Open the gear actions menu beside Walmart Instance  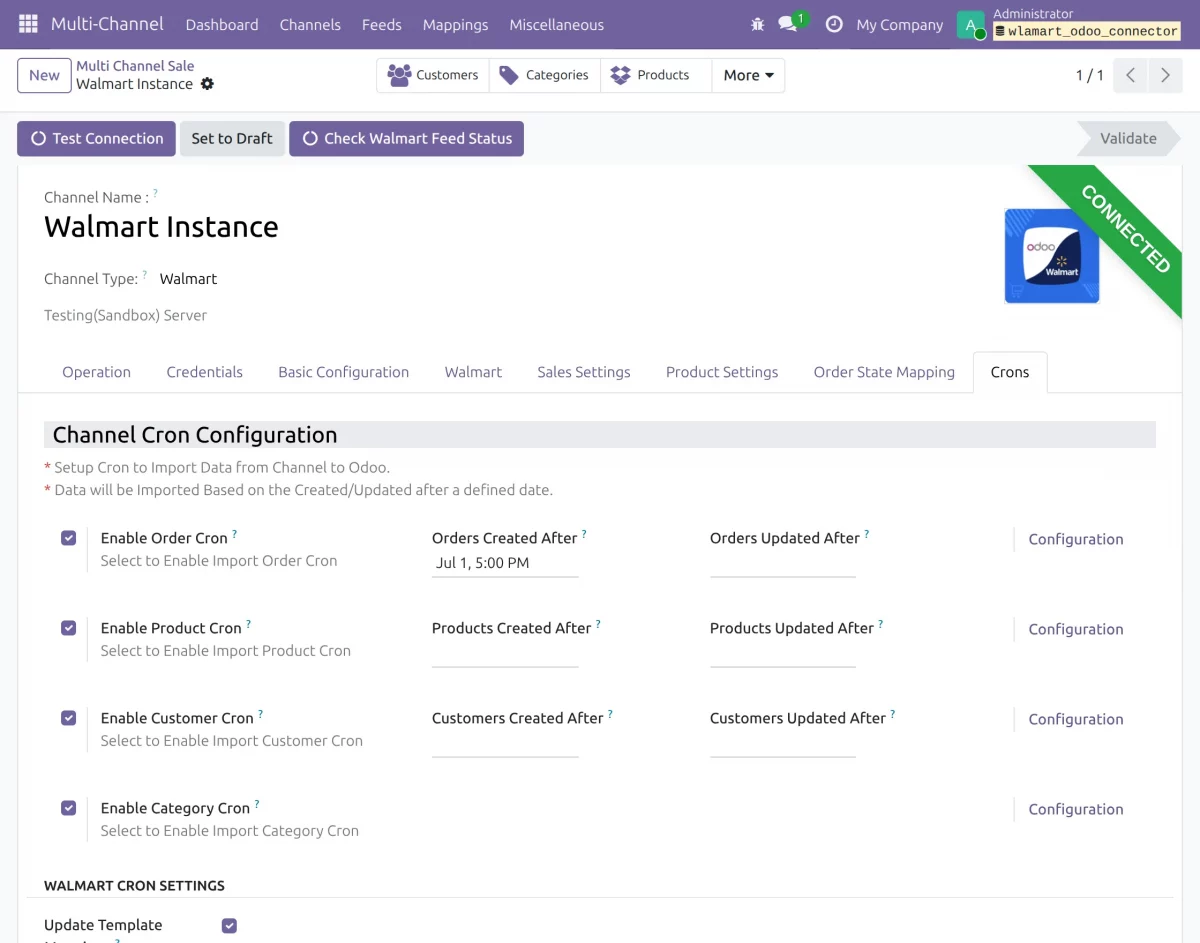tap(207, 84)
